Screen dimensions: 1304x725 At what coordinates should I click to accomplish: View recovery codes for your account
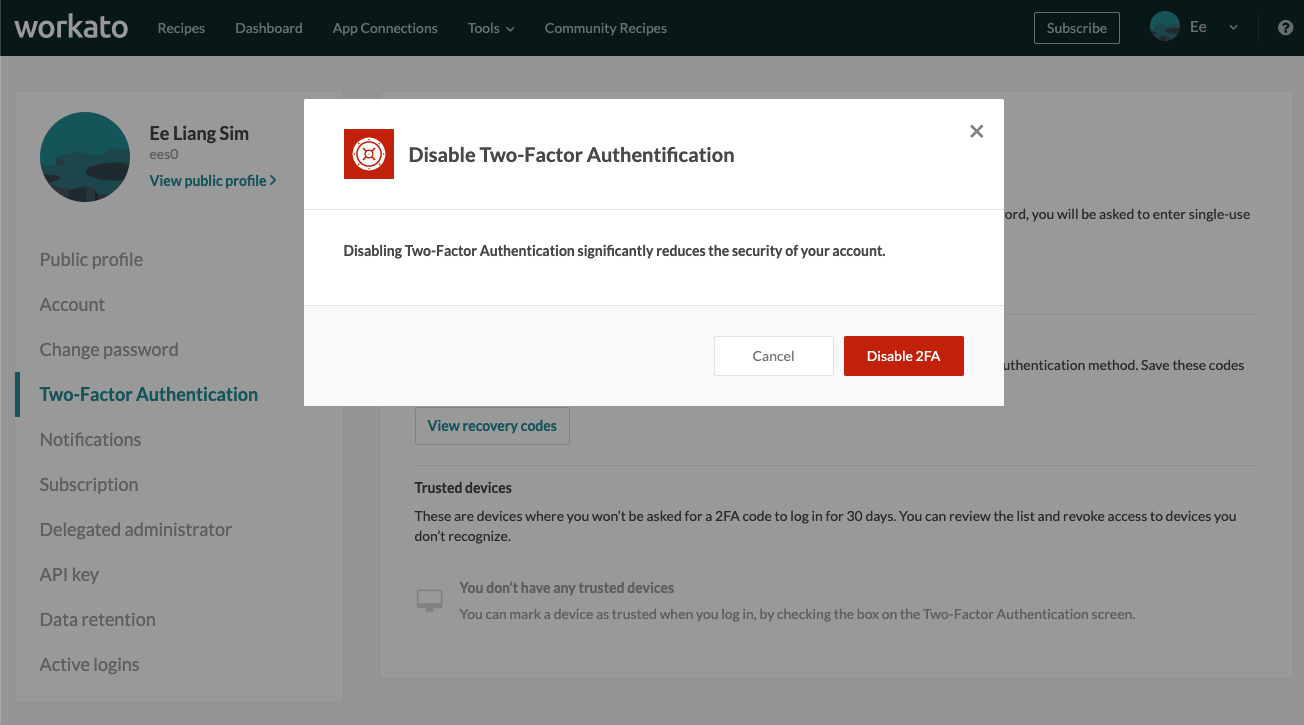492,425
